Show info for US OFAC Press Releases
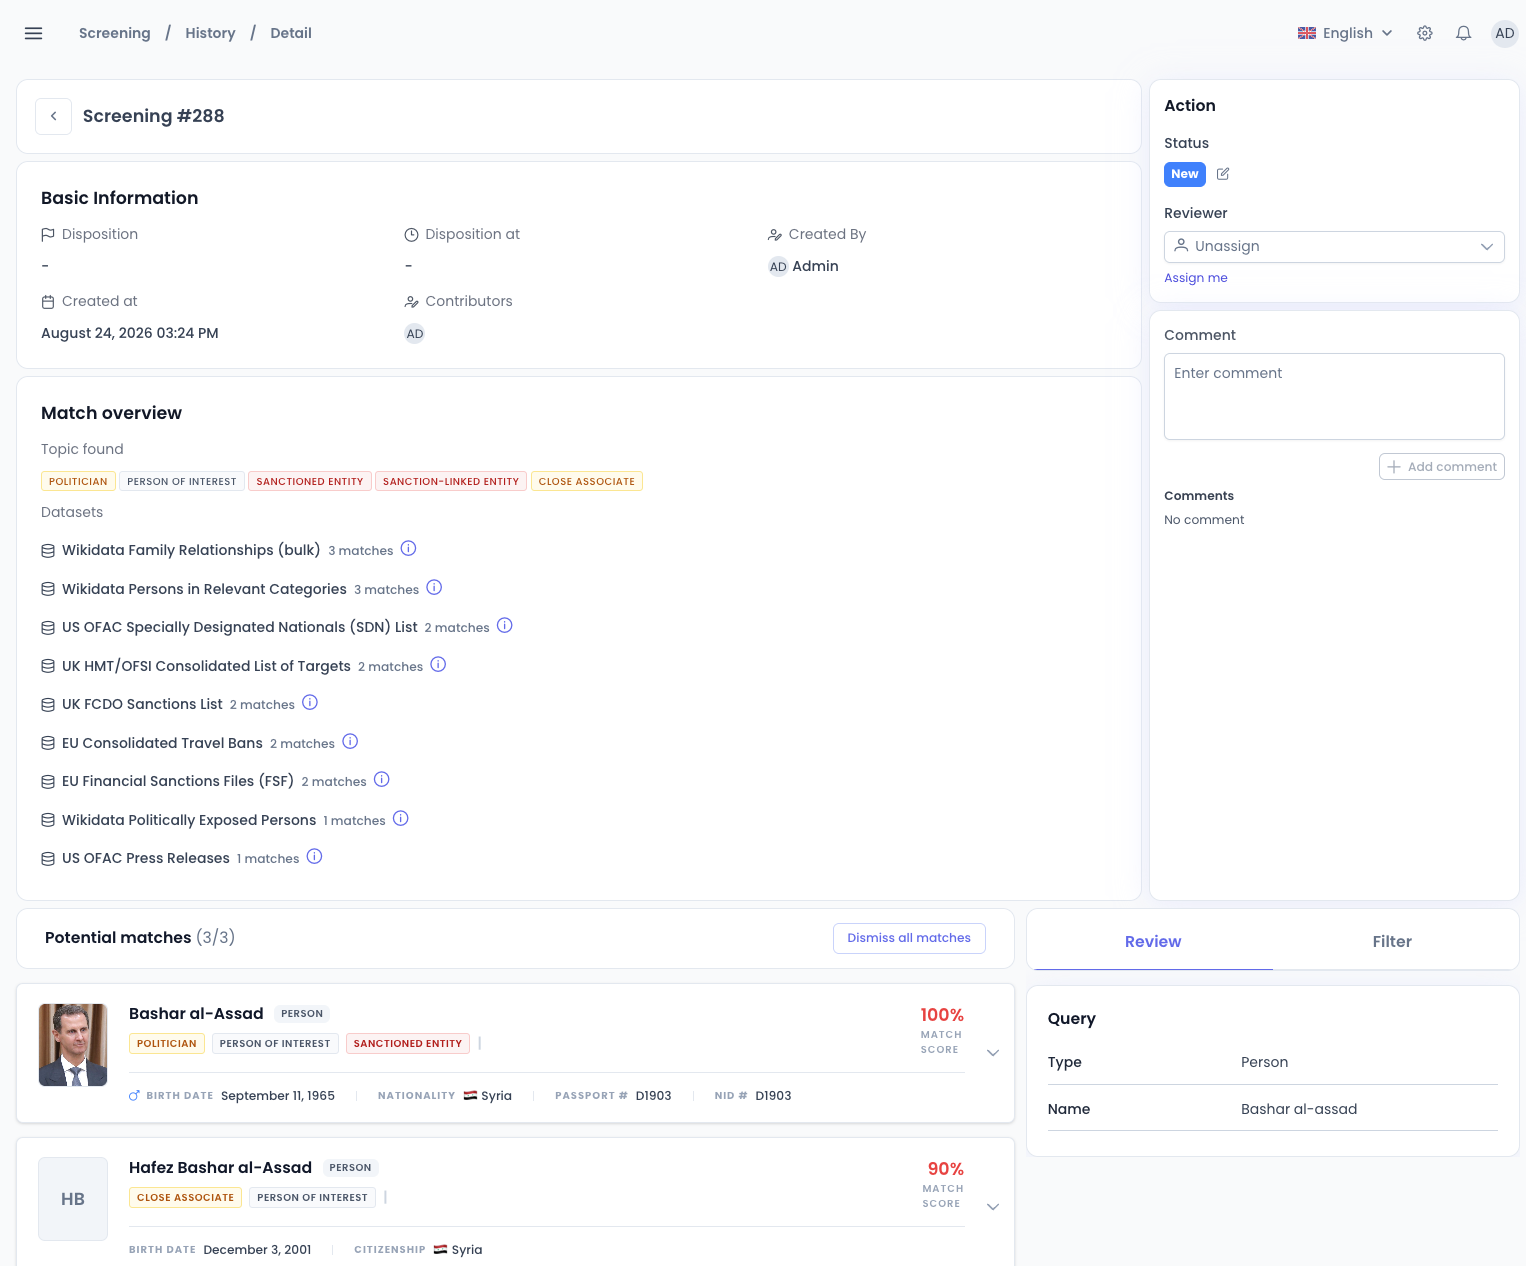Viewport: 1526px width, 1266px height. tap(315, 857)
